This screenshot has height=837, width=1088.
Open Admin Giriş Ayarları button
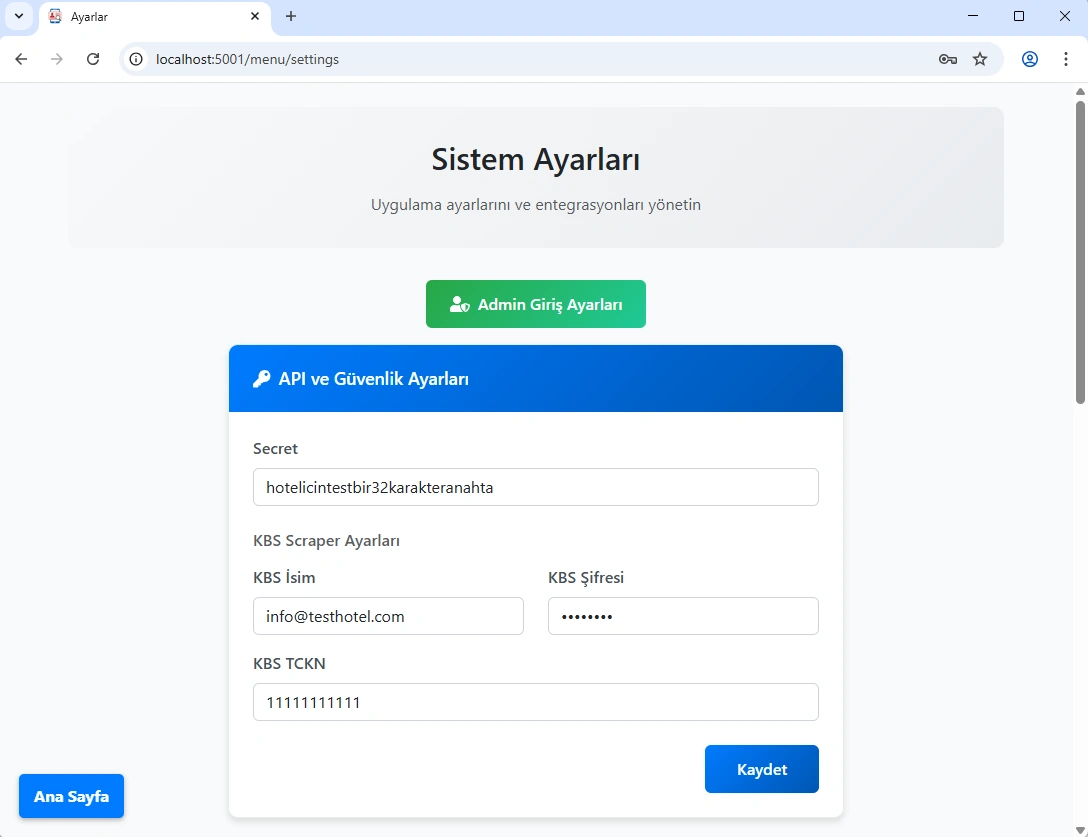coord(535,304)
